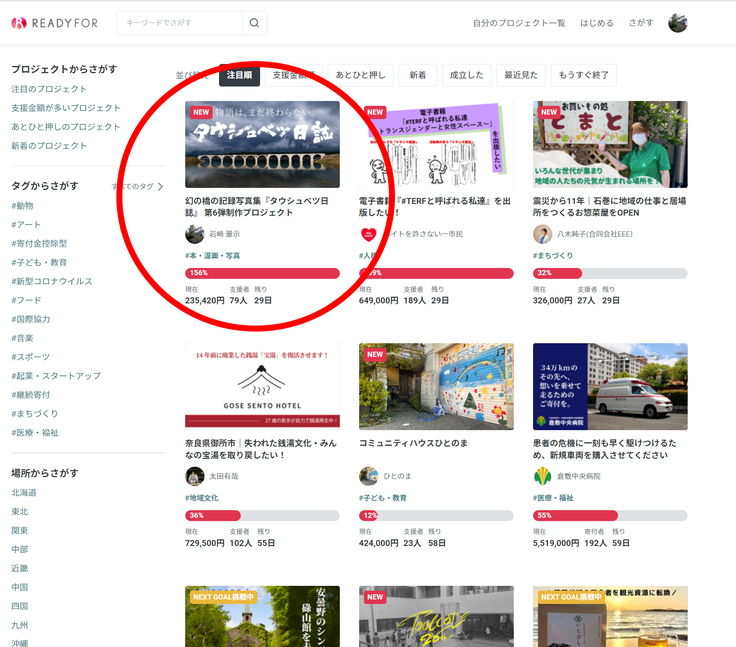
Task: Click 支援金額が多いプロジェクト in the sidebar
Action: click(x=66, y=108)
